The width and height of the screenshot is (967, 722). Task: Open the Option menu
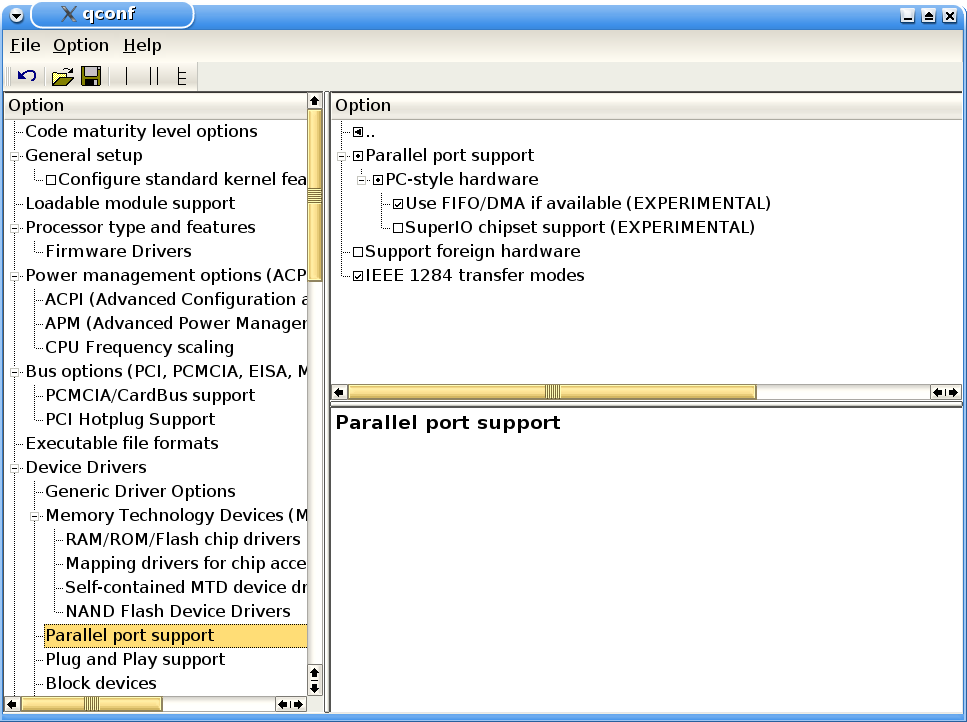[x=80, y=45]
